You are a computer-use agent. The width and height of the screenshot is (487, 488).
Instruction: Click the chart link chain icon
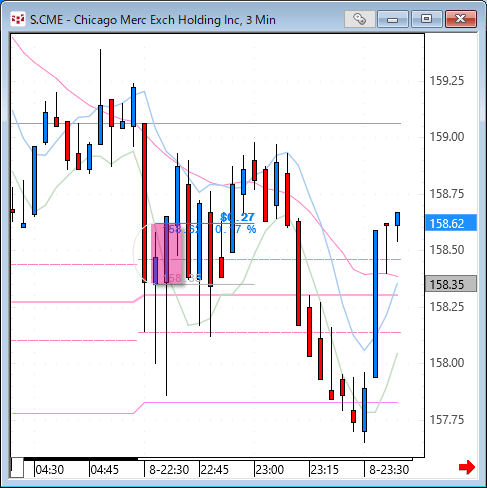(359, 19)
